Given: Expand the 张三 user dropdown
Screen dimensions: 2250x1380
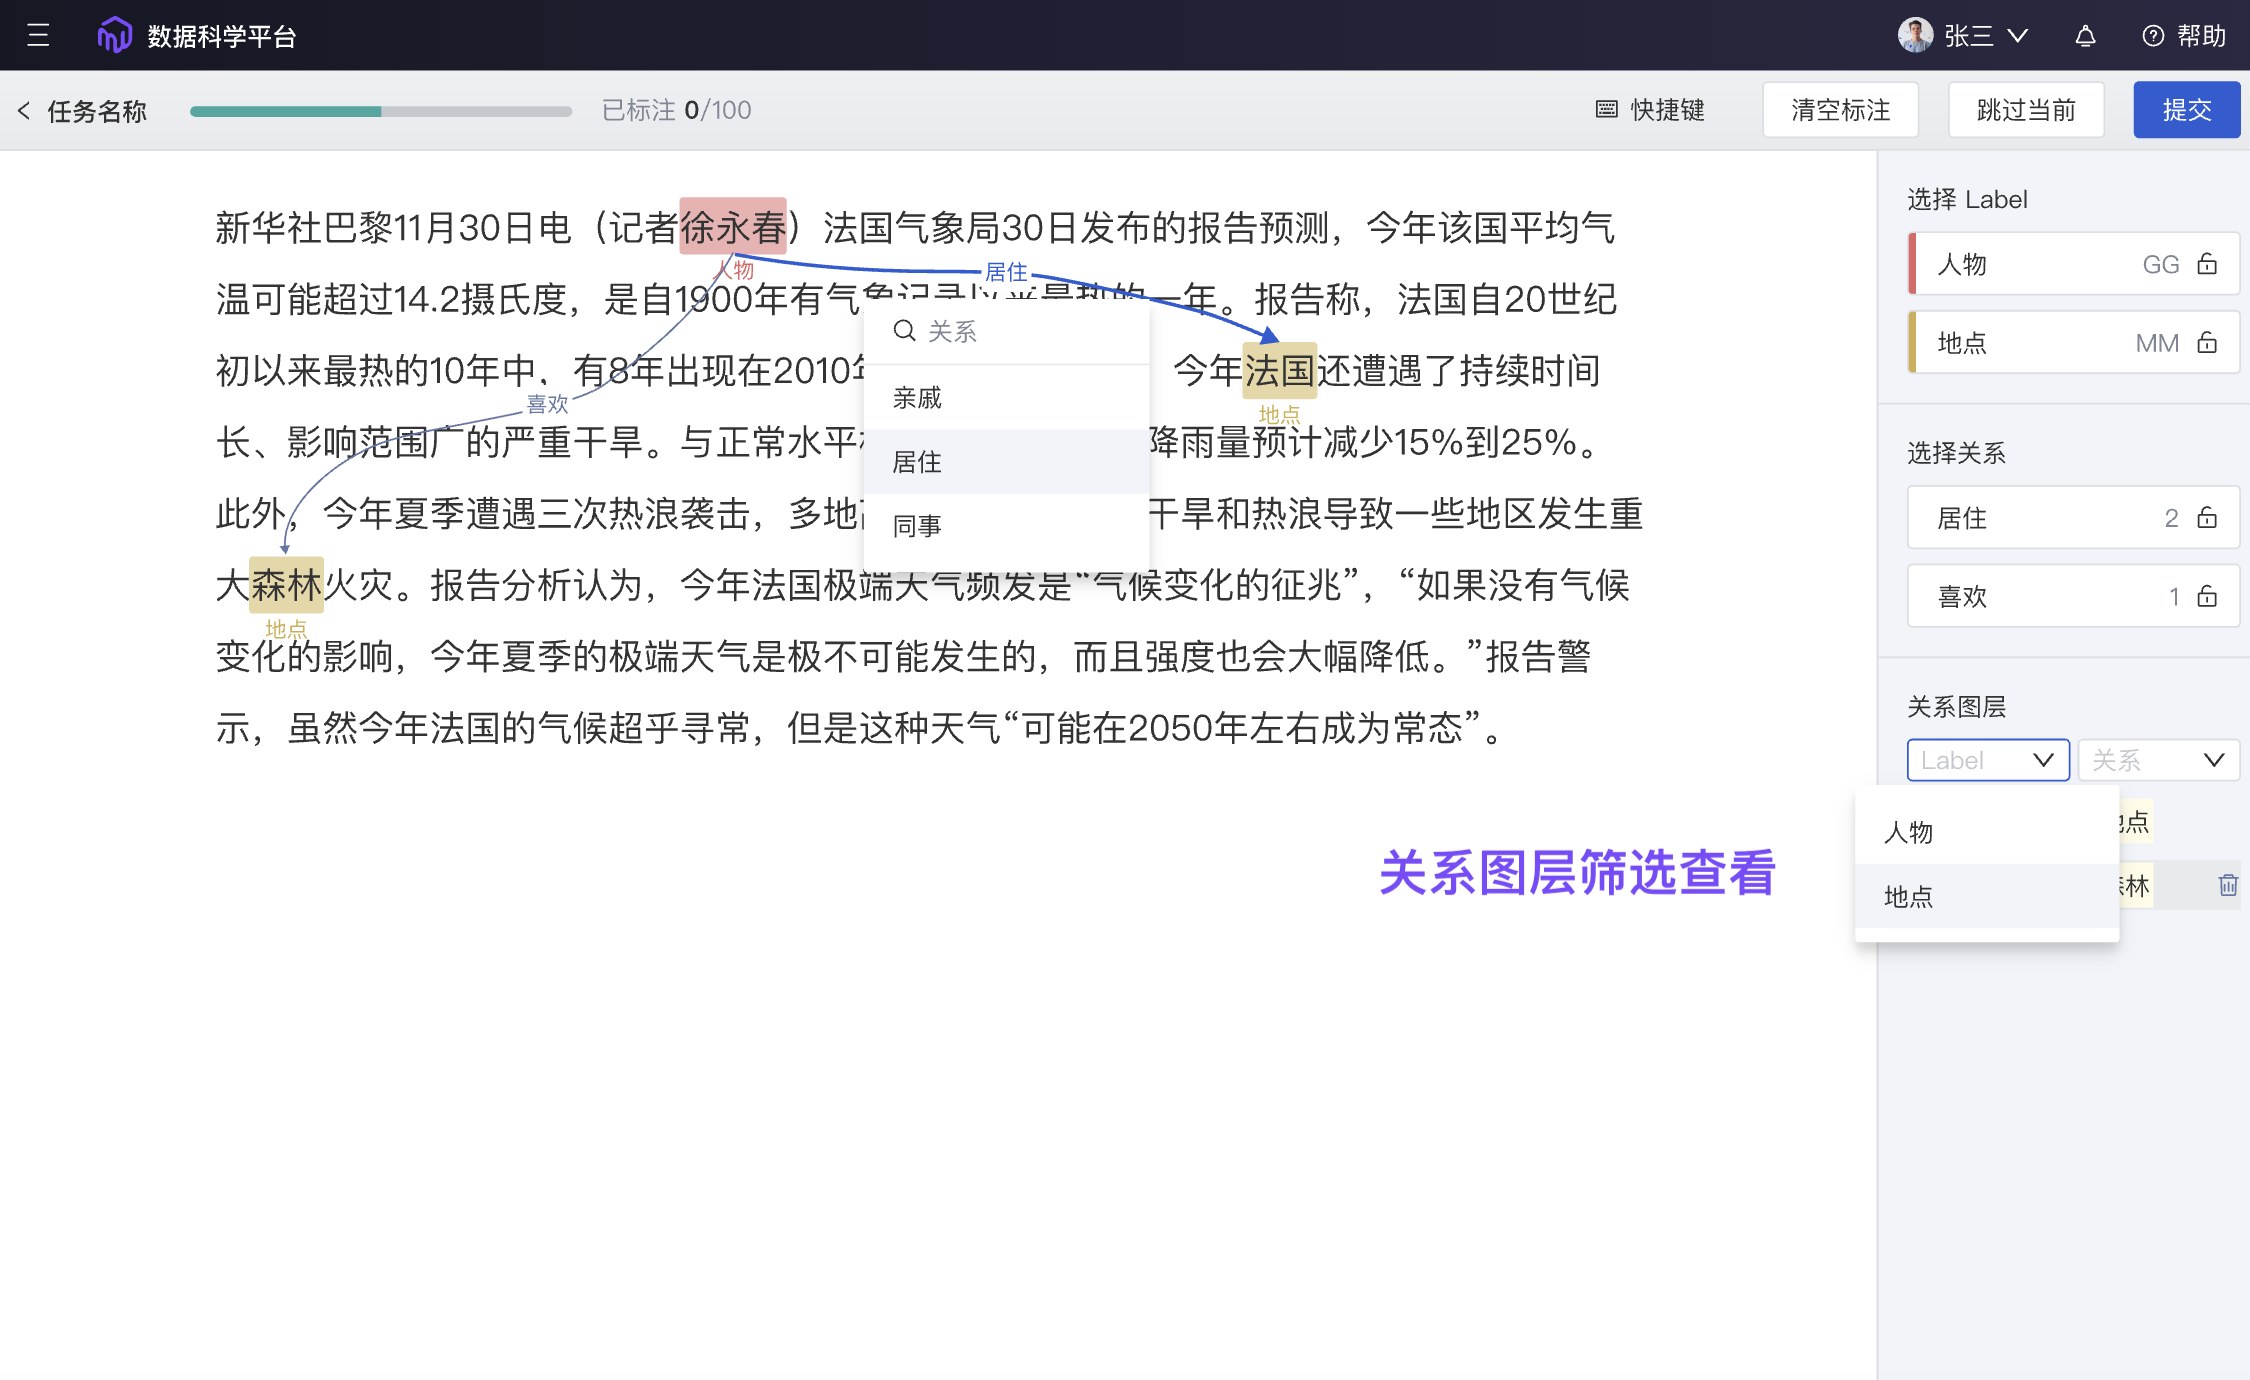Looking at the screenshot, I should [2018, 36].
